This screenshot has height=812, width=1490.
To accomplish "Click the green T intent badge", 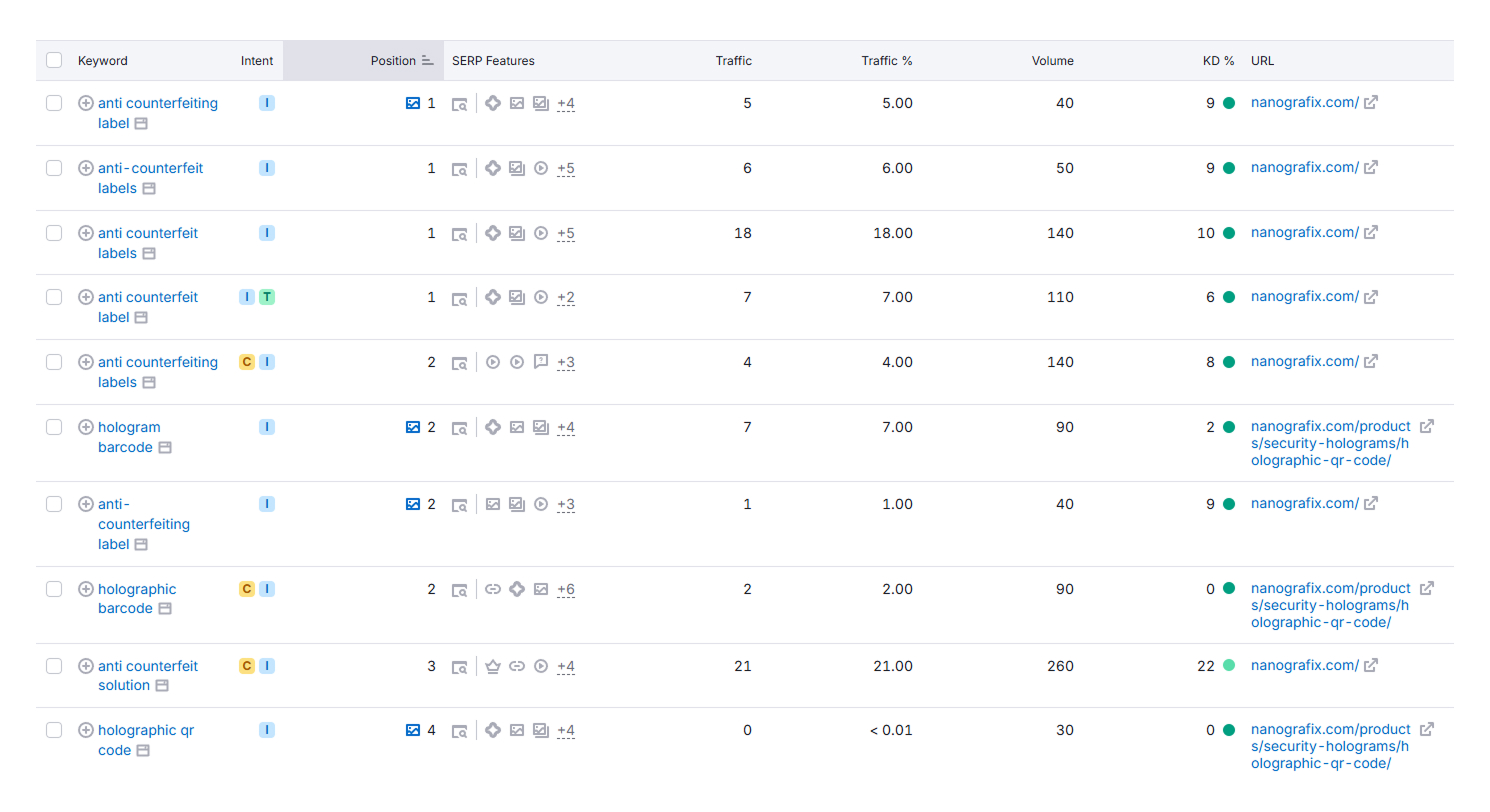I will pyautogui.click(x=267, y=297).
